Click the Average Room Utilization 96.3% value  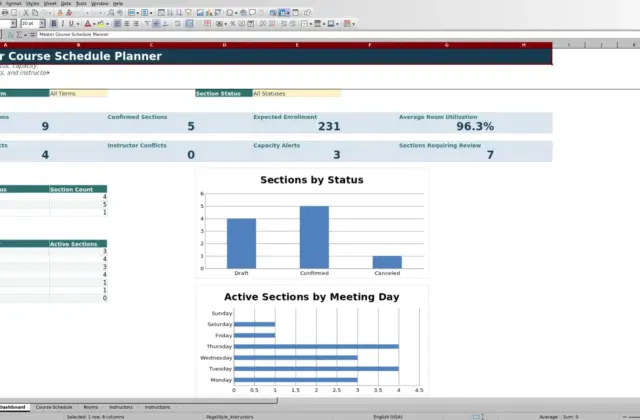tap(475, 127)
